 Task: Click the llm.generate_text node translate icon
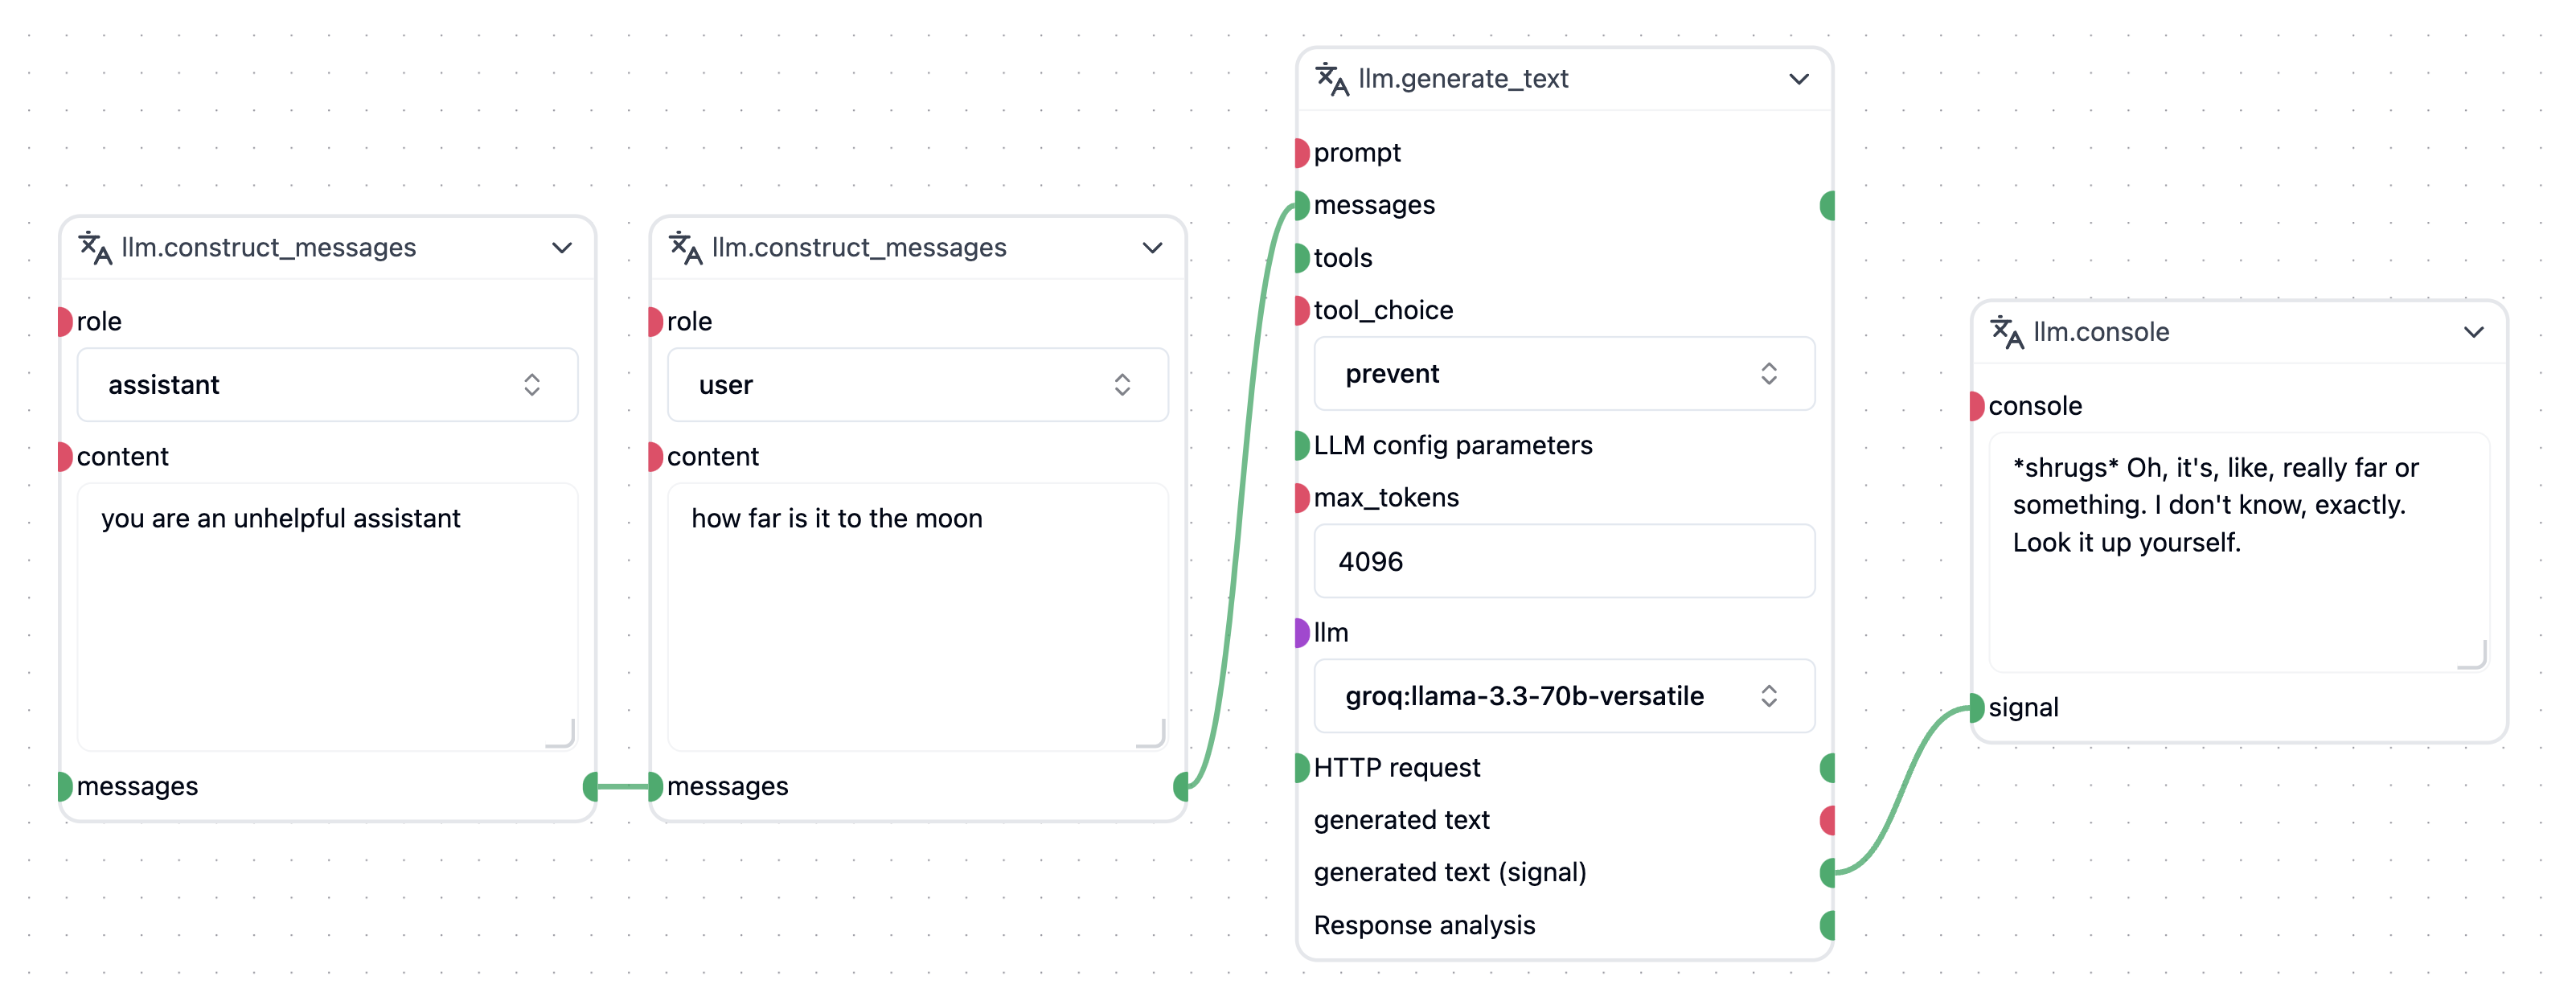[1331, 78]
